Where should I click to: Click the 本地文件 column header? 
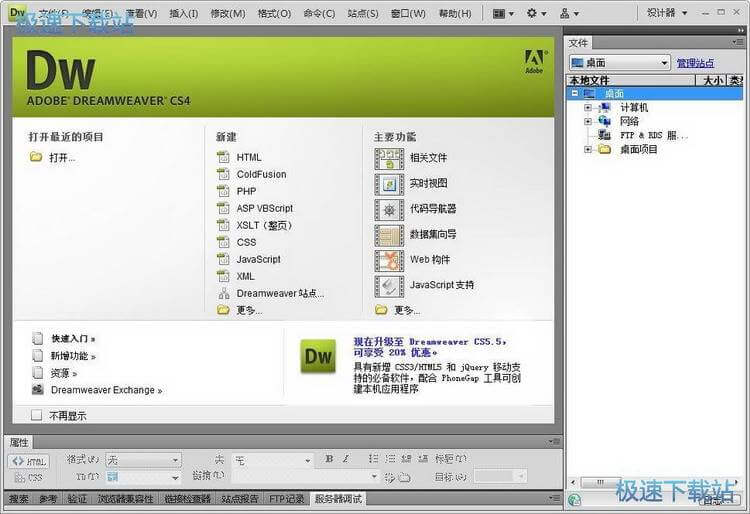(631, 80)
